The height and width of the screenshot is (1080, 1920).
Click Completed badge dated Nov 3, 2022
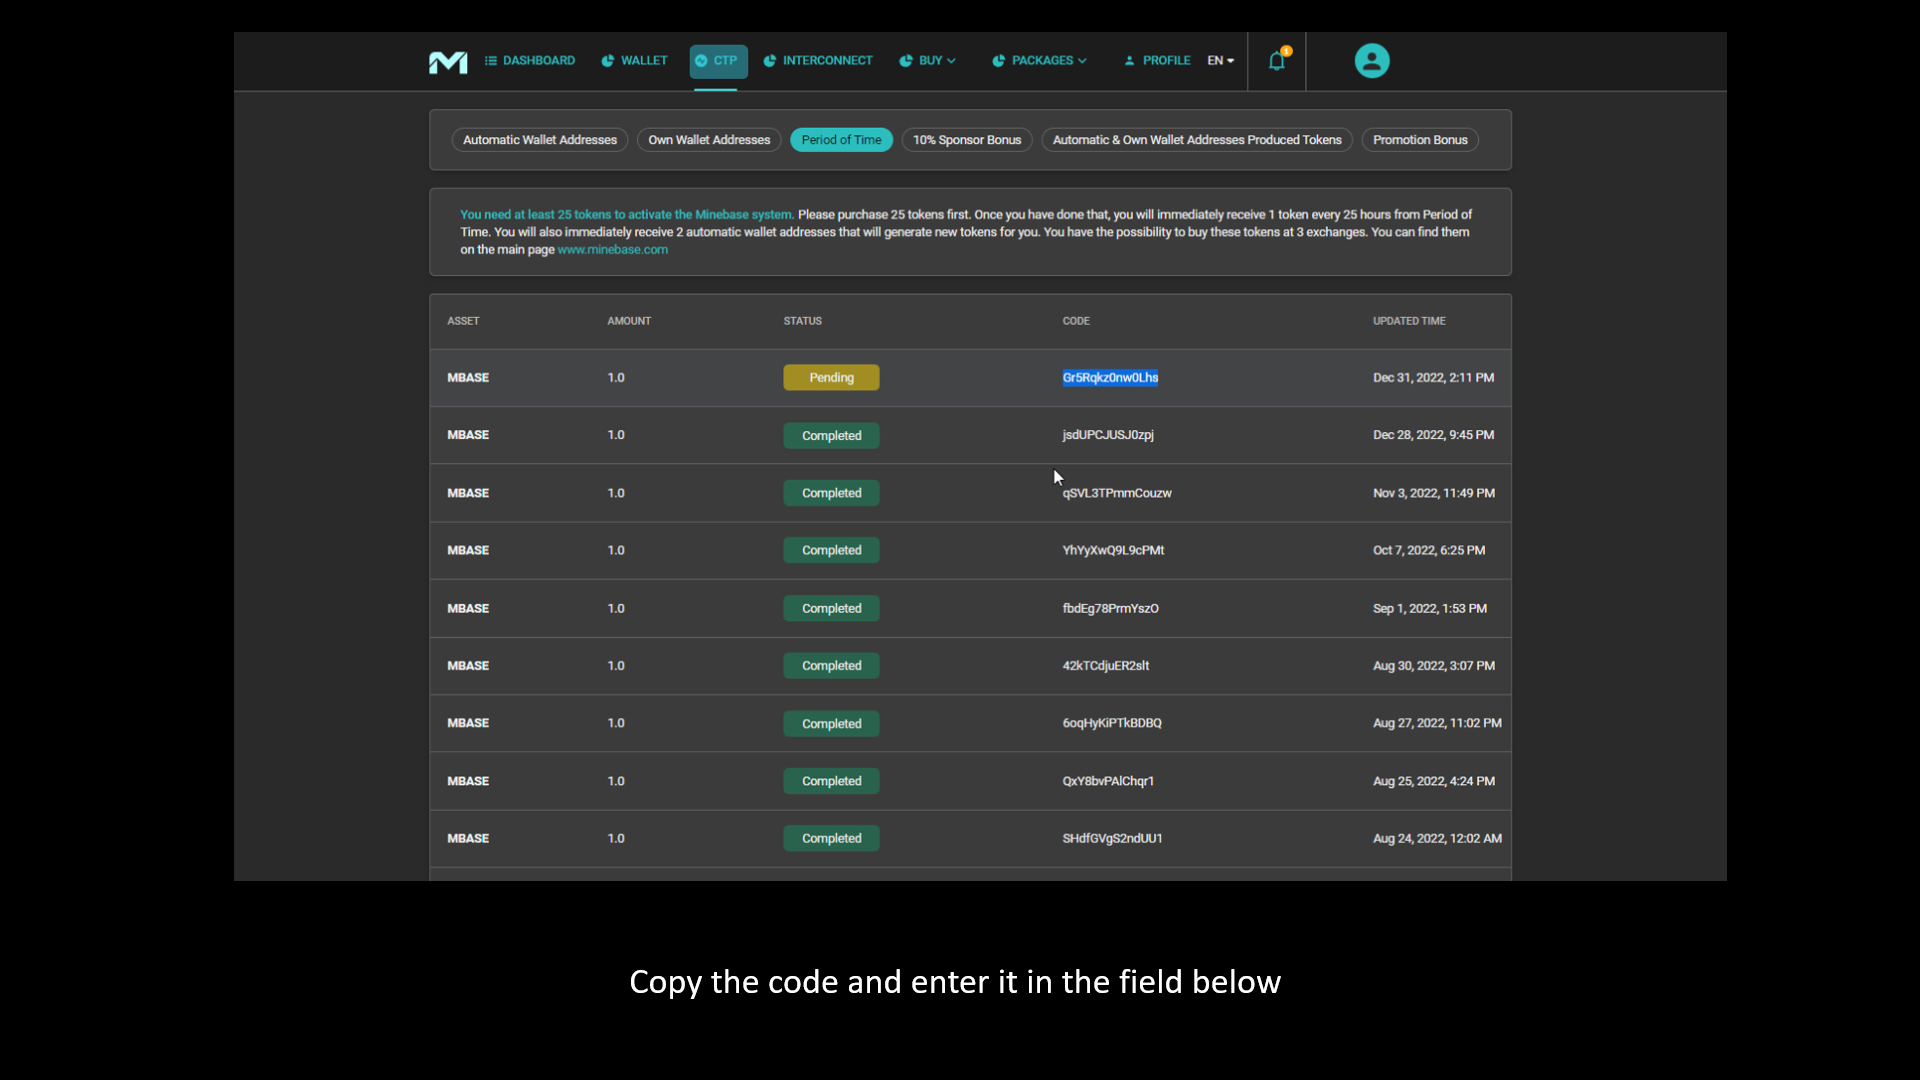click(831, 493)
